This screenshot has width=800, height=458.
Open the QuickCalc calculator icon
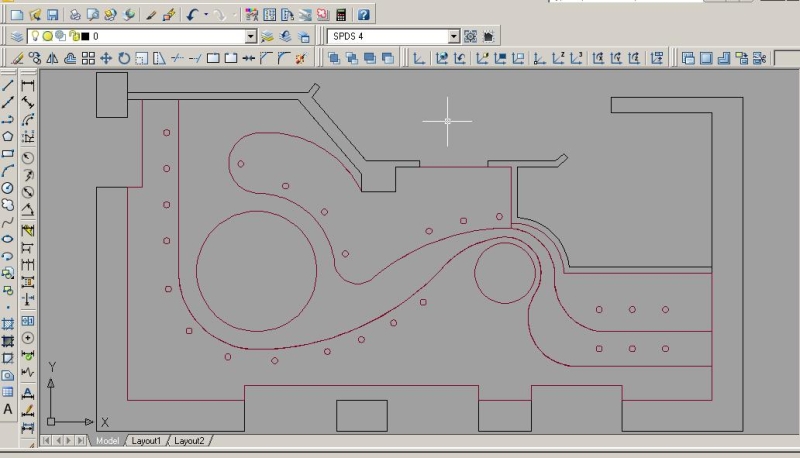[x=342, y=15]
